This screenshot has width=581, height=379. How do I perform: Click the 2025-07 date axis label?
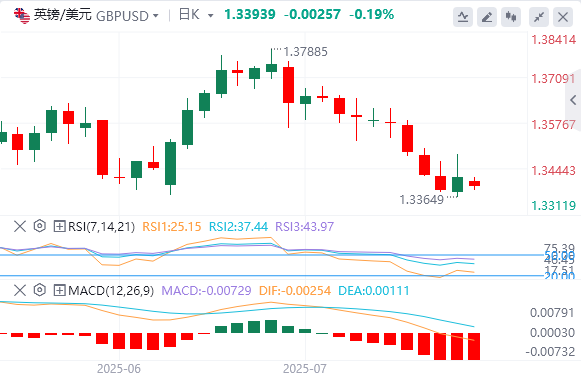coord(305,369)
